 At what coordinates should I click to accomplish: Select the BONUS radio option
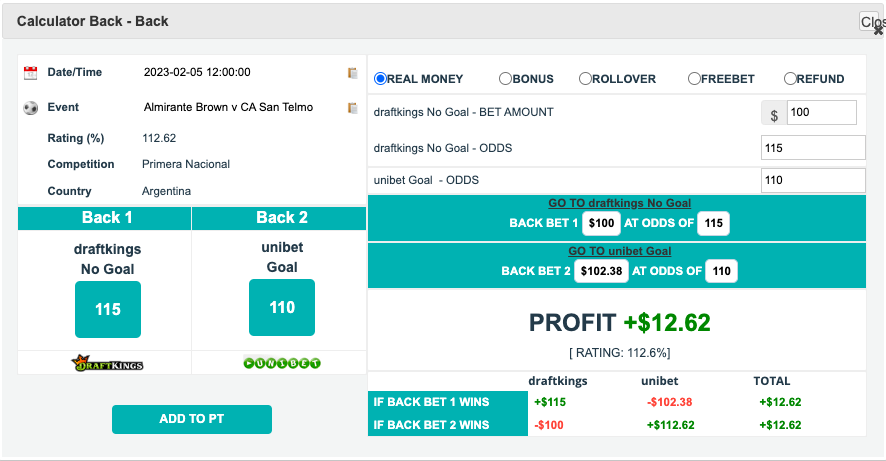(x=505, y=79)
